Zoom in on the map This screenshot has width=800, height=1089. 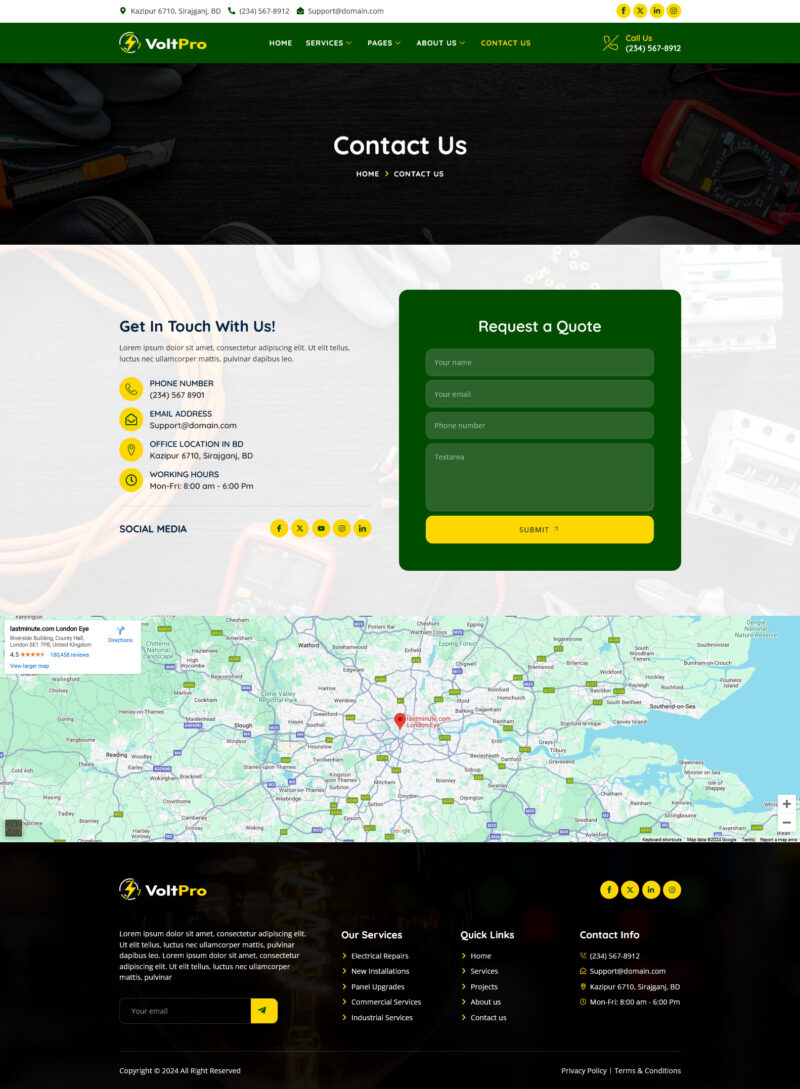click(787, 804)
